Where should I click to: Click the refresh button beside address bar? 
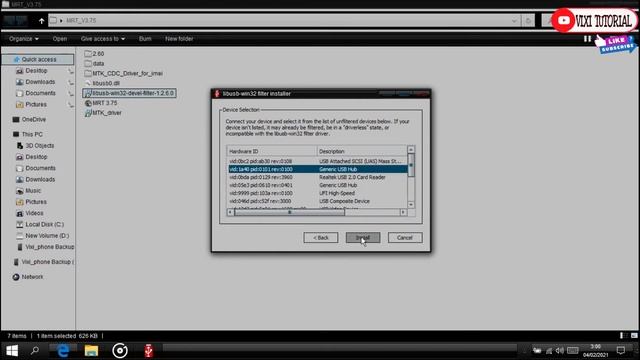(x=528, y=20)
